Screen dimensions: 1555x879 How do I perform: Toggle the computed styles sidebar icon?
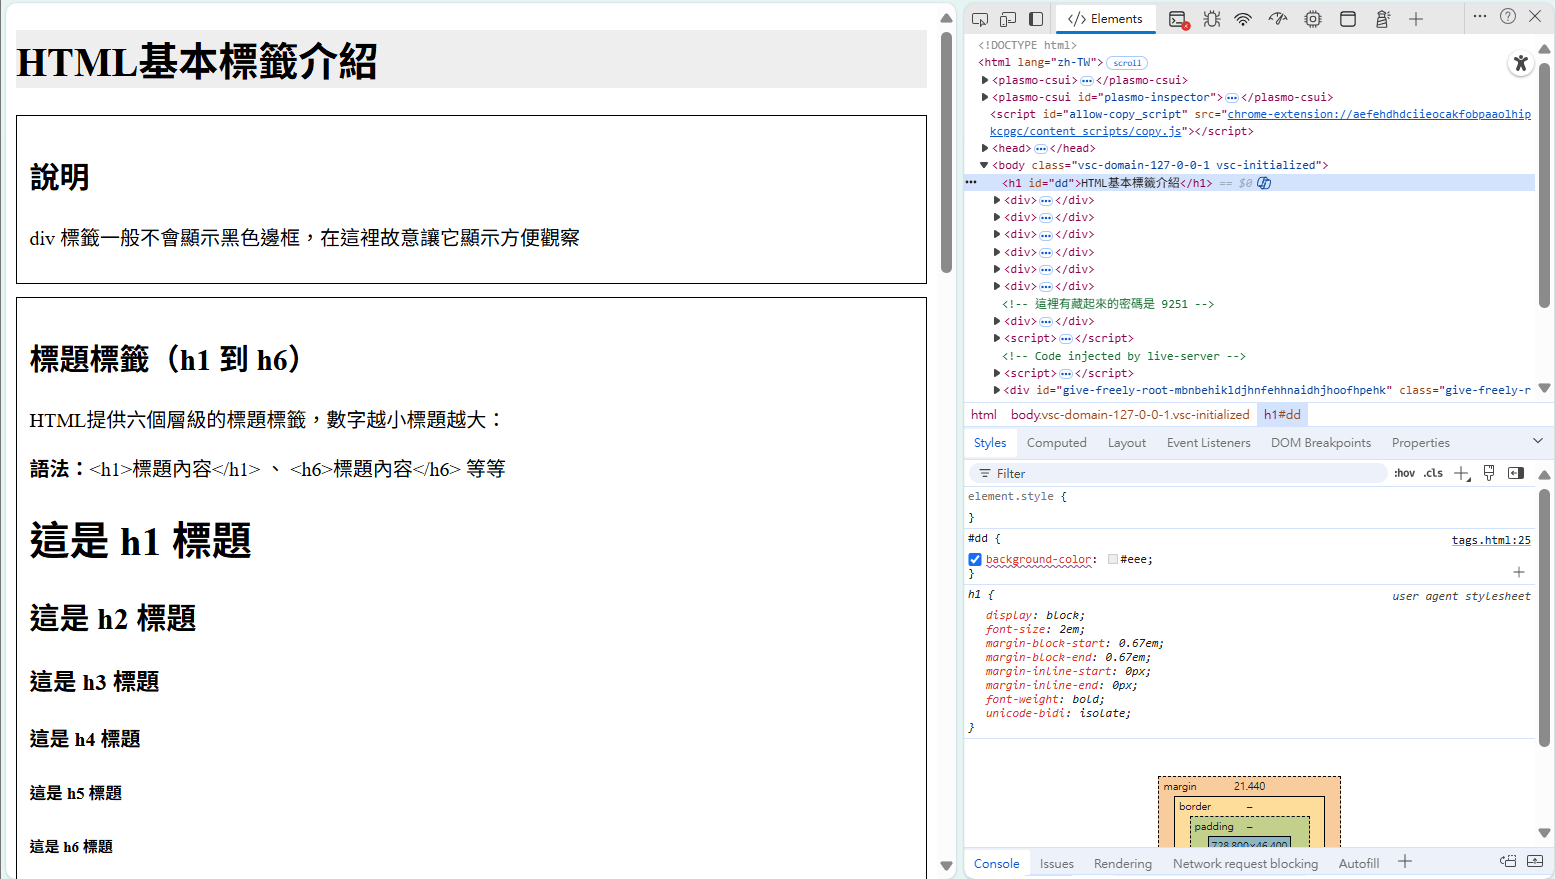[x=1516, y=473]
